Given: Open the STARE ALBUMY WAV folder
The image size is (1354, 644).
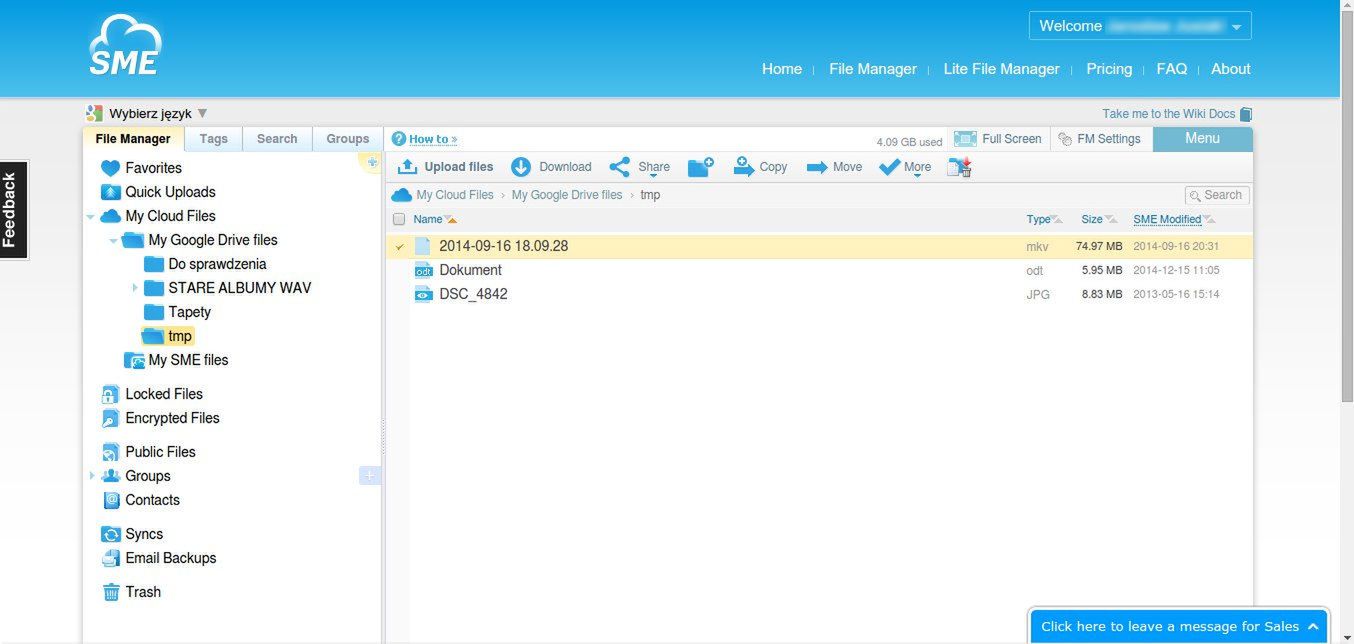Looking at the screenshot, I should [228, 288].
